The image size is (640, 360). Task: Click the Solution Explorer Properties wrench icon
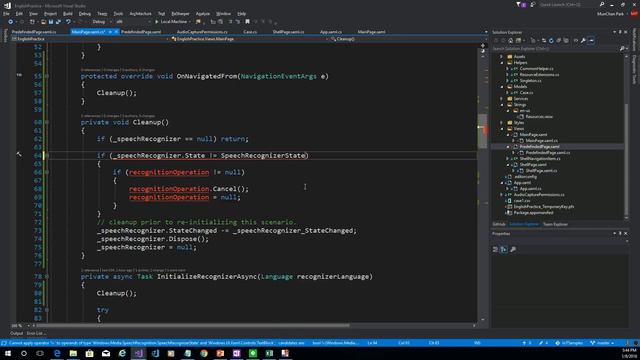pos(583,40)
